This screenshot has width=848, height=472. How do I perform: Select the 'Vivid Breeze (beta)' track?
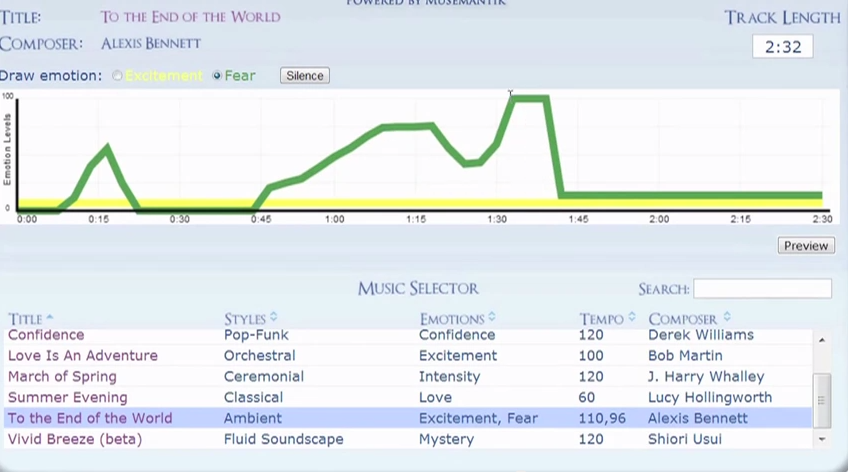(75, 439)
